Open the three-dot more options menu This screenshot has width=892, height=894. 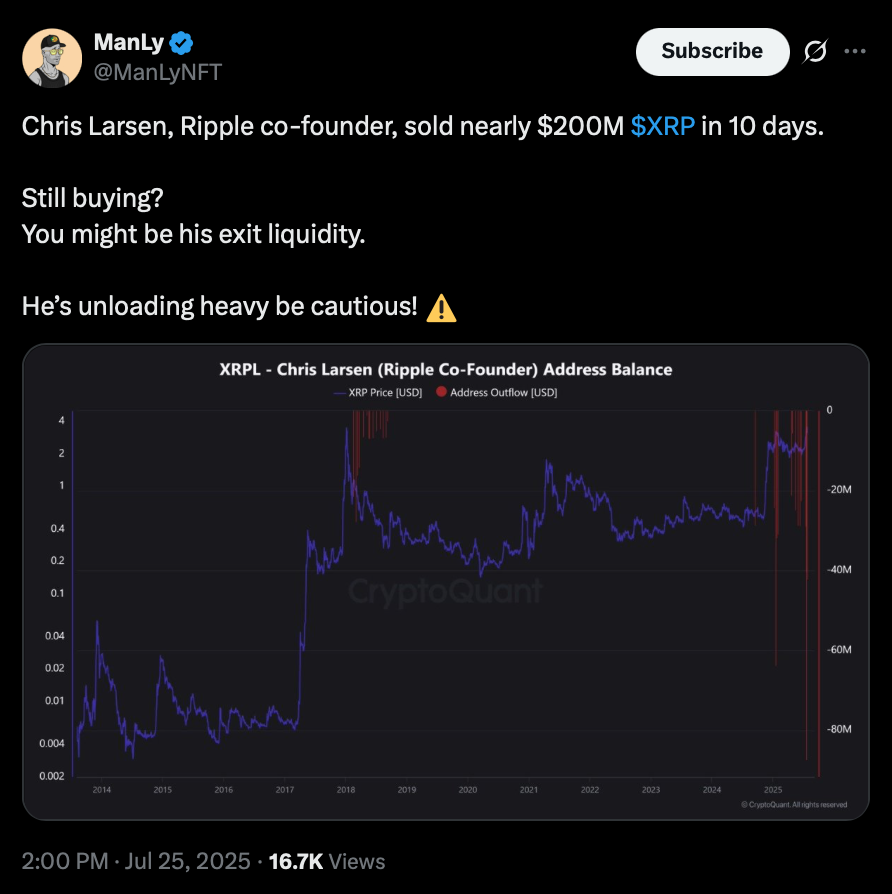click(855, 51)
